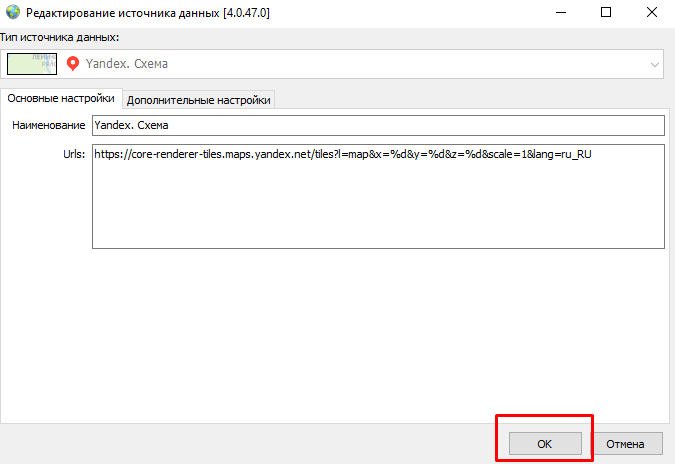675x464 pixels.
Task: Click the Наименование label
Action: 49,125
